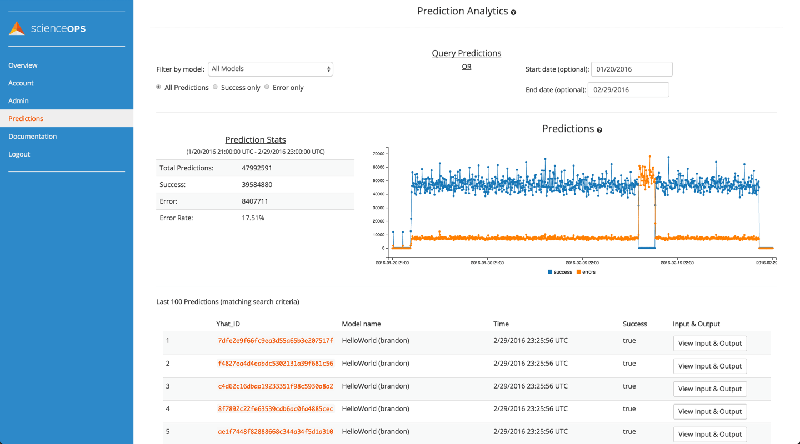Open Documentation from the sidebar
Screen dimensions: 800x444
click(x=33, y=136)
